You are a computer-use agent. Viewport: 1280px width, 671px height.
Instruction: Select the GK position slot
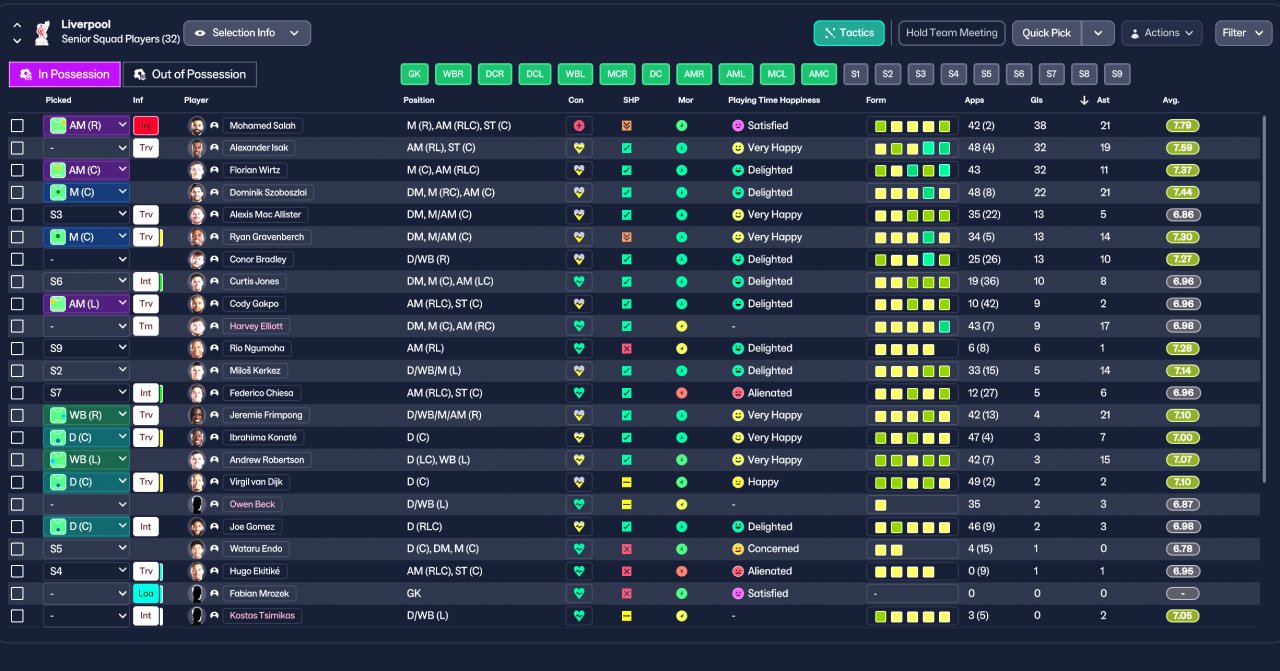[x=414, y=74]
